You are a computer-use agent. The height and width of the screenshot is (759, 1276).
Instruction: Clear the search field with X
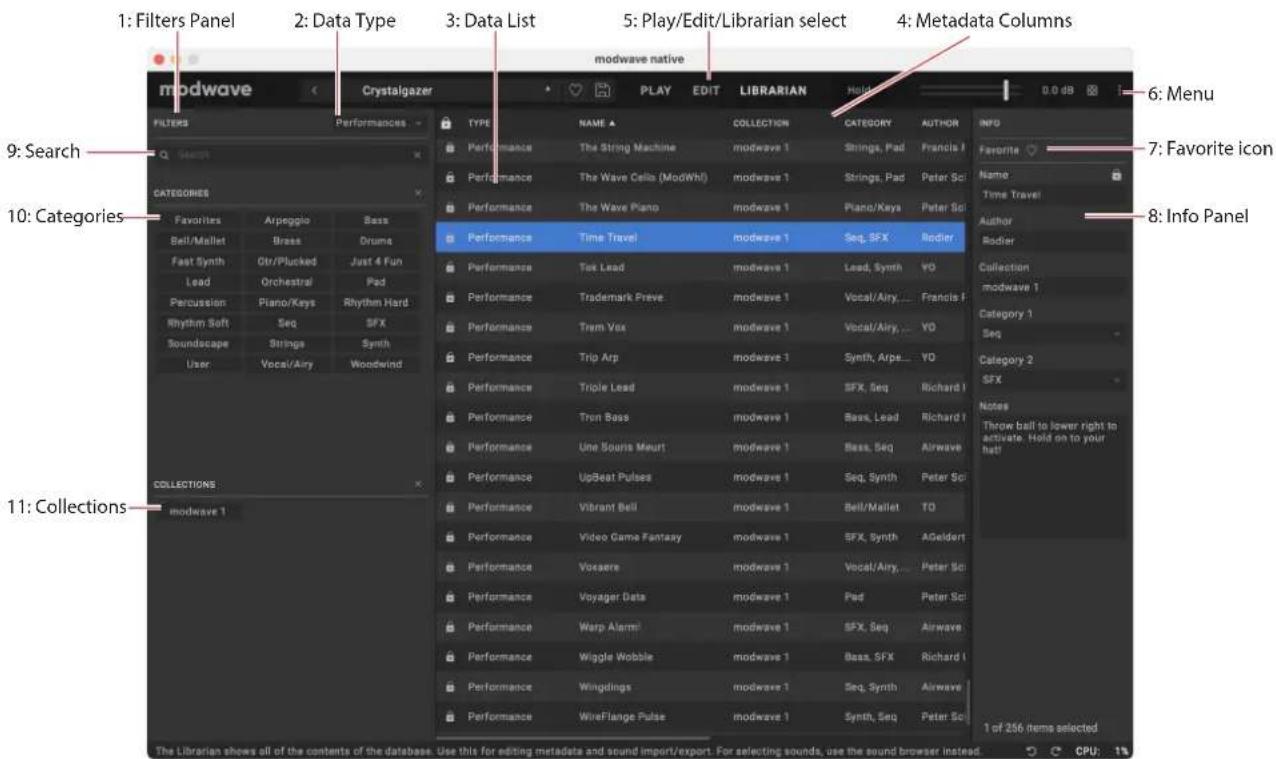click(x=417, y=156)
